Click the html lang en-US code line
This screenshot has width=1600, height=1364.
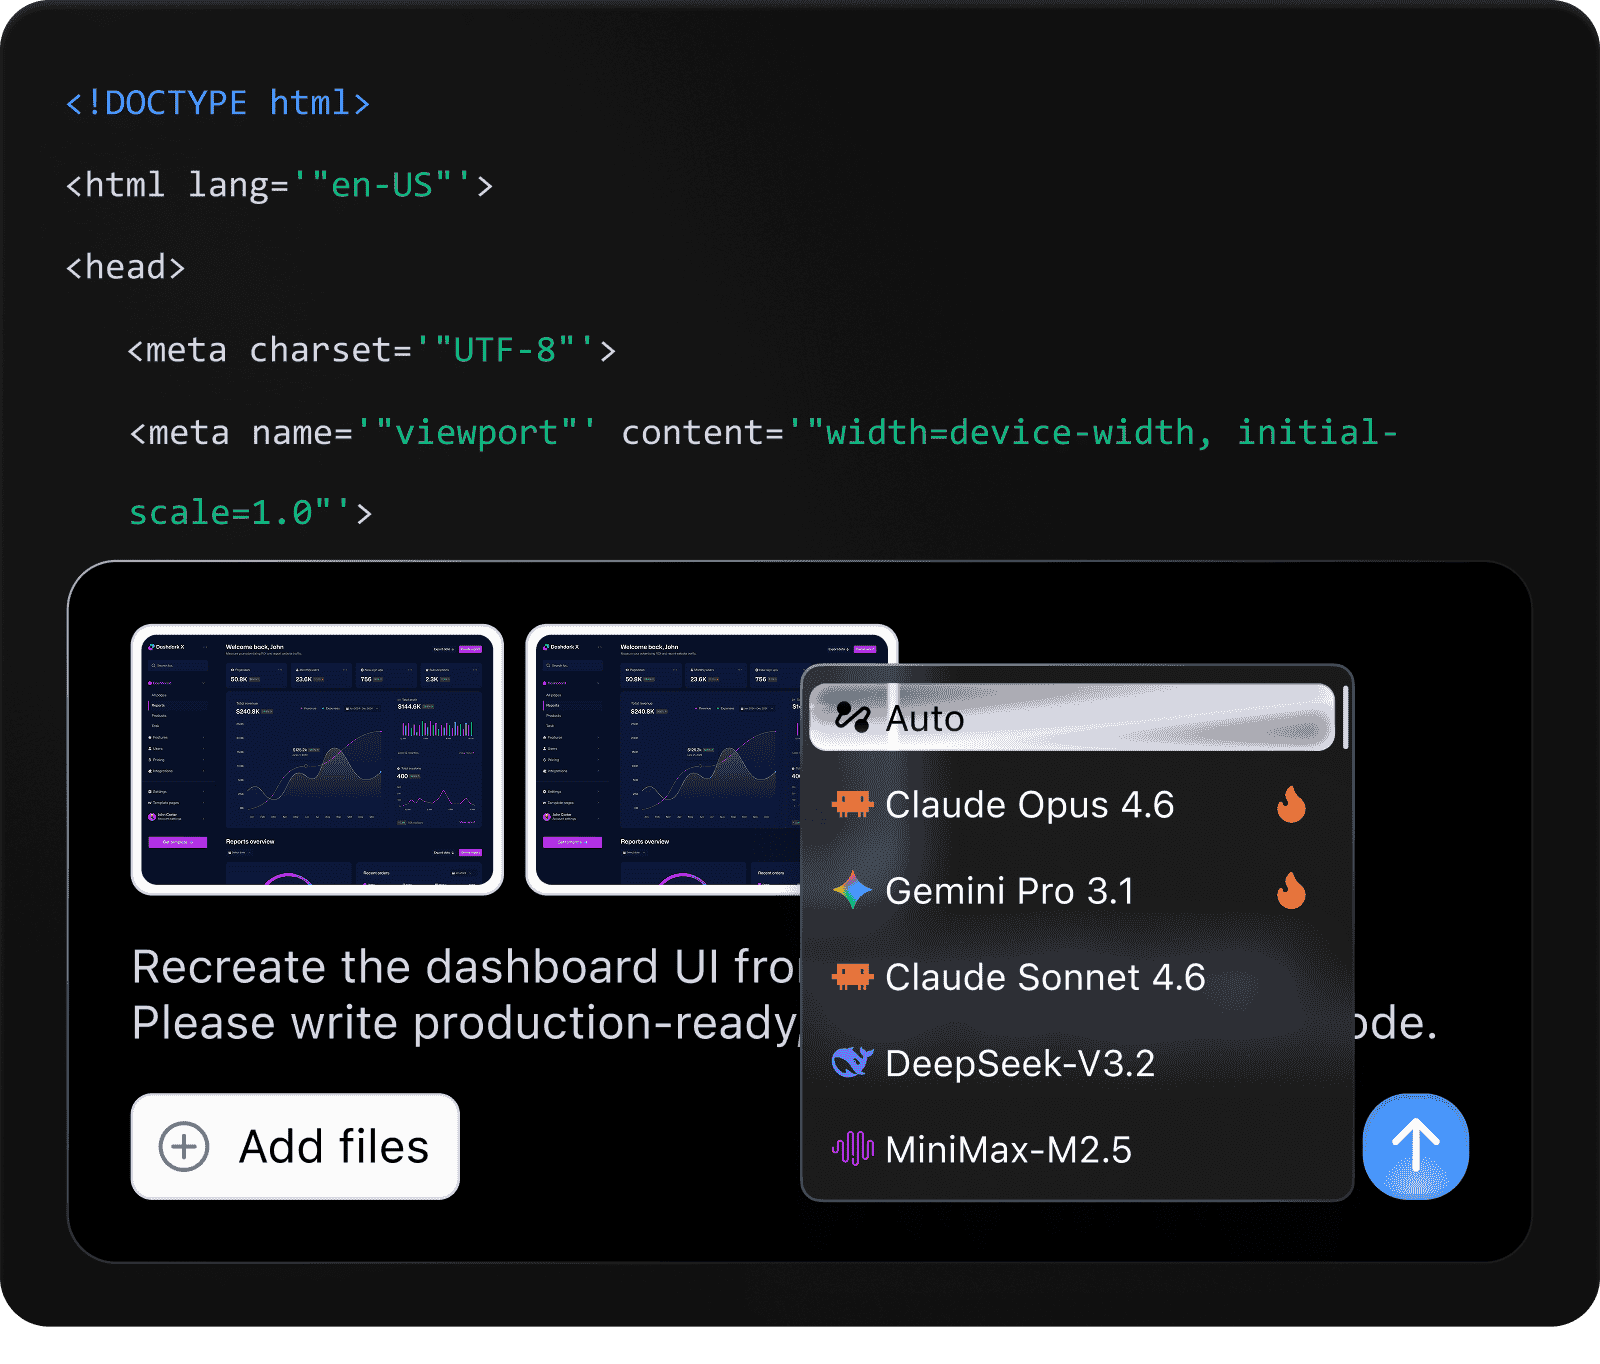(279, 185)
